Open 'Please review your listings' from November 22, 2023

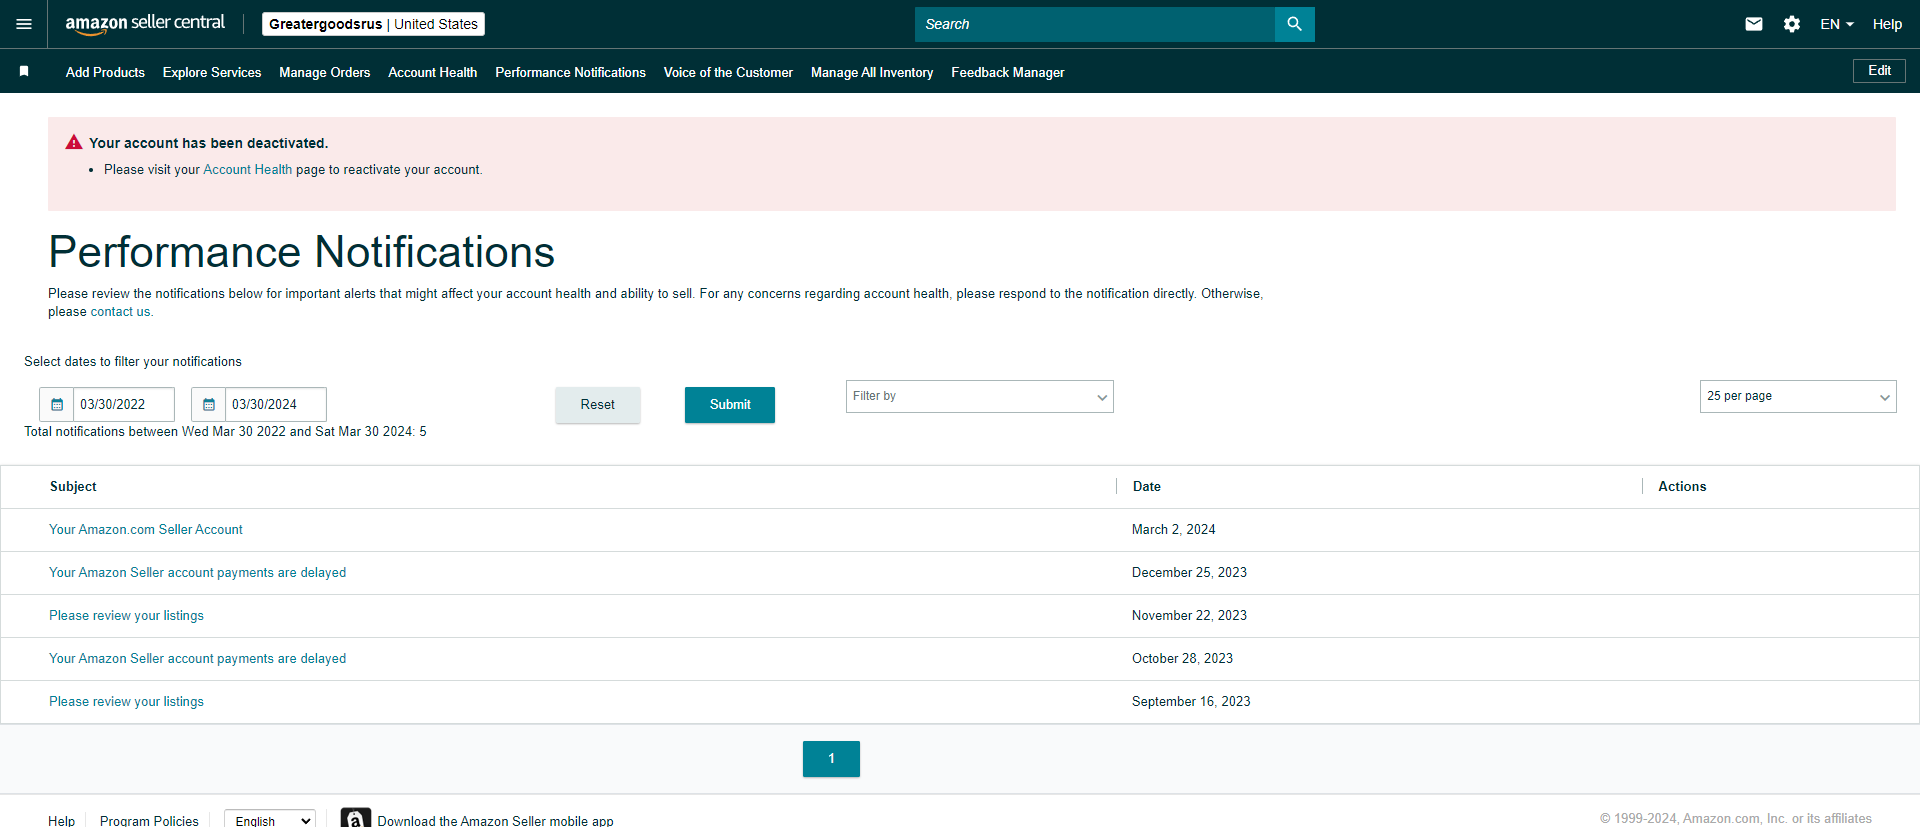coord(126,616)
